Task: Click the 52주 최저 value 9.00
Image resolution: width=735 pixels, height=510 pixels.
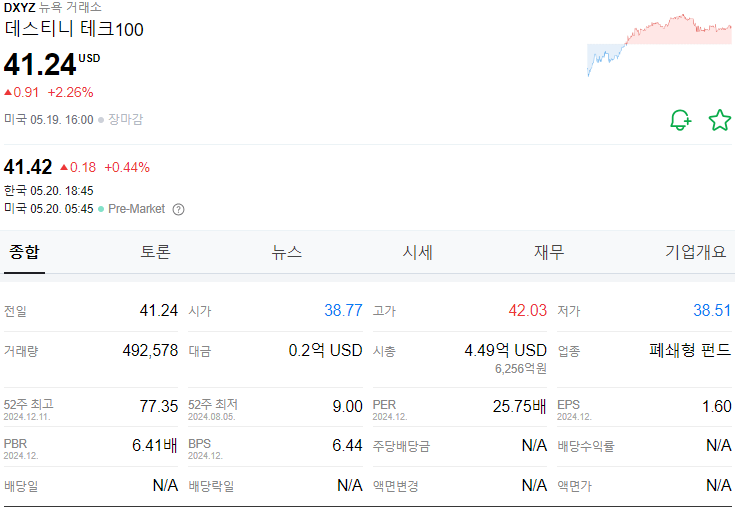Action: 347,406
